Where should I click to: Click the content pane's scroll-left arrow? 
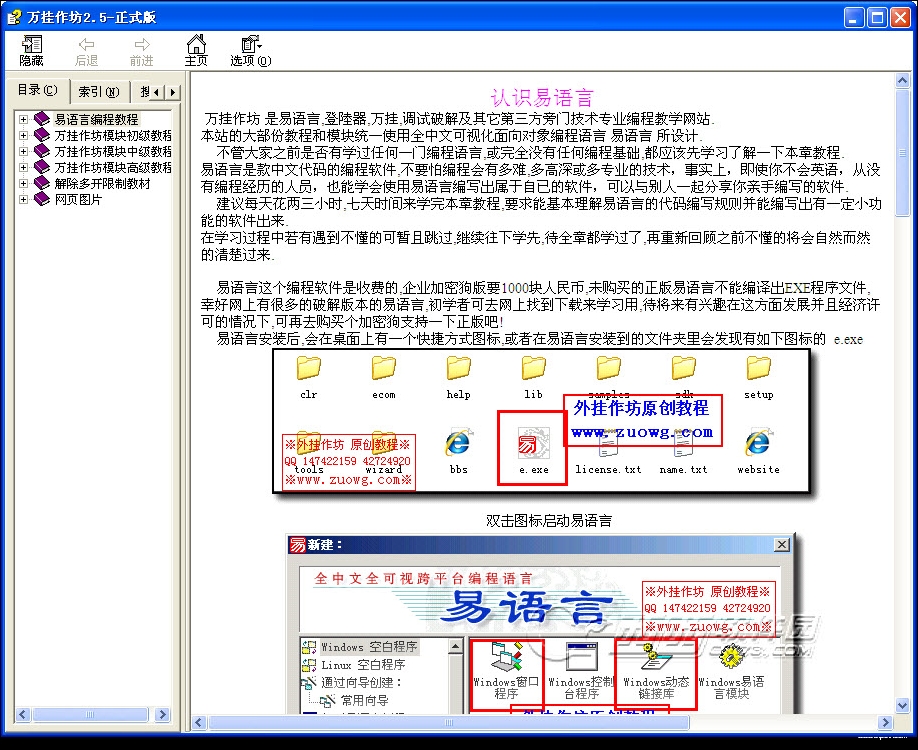[x=199, y=722]
